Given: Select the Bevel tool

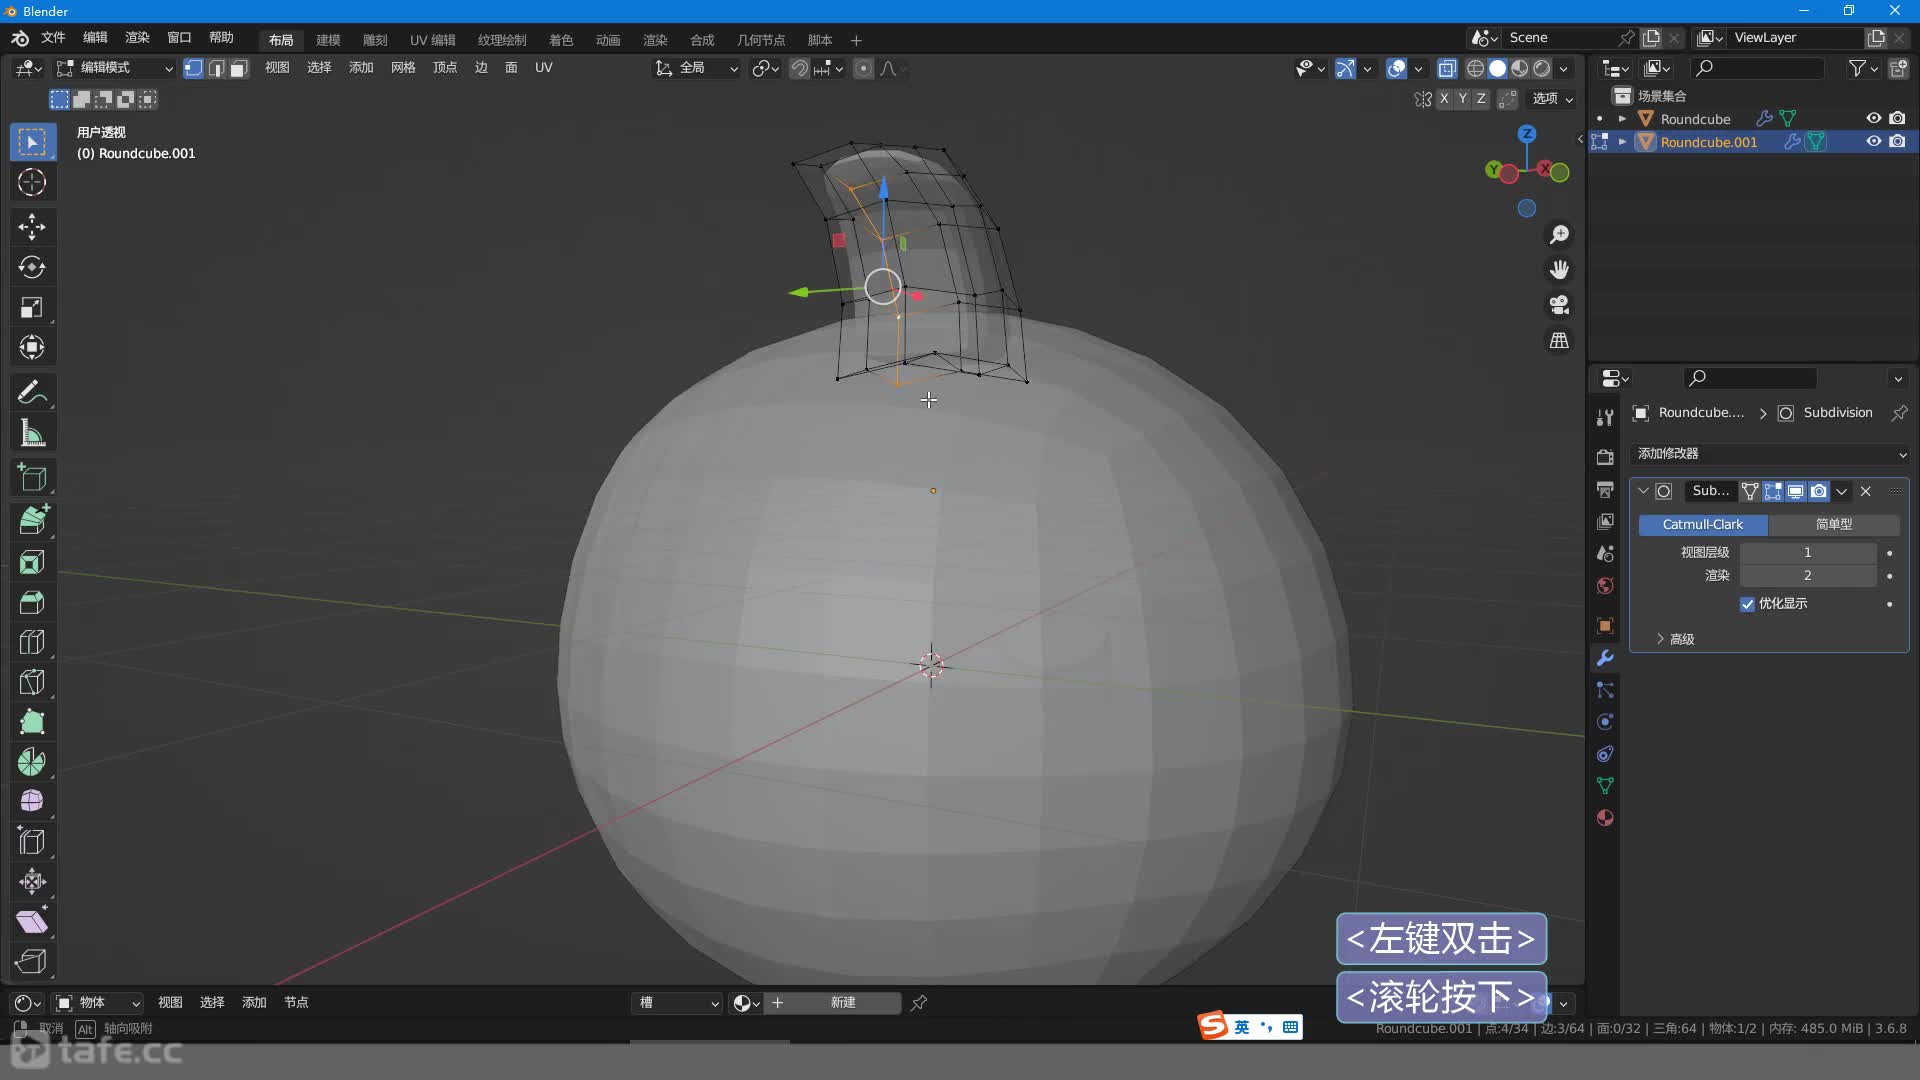Looking at the screenshot, I should [x=32, y=602].
